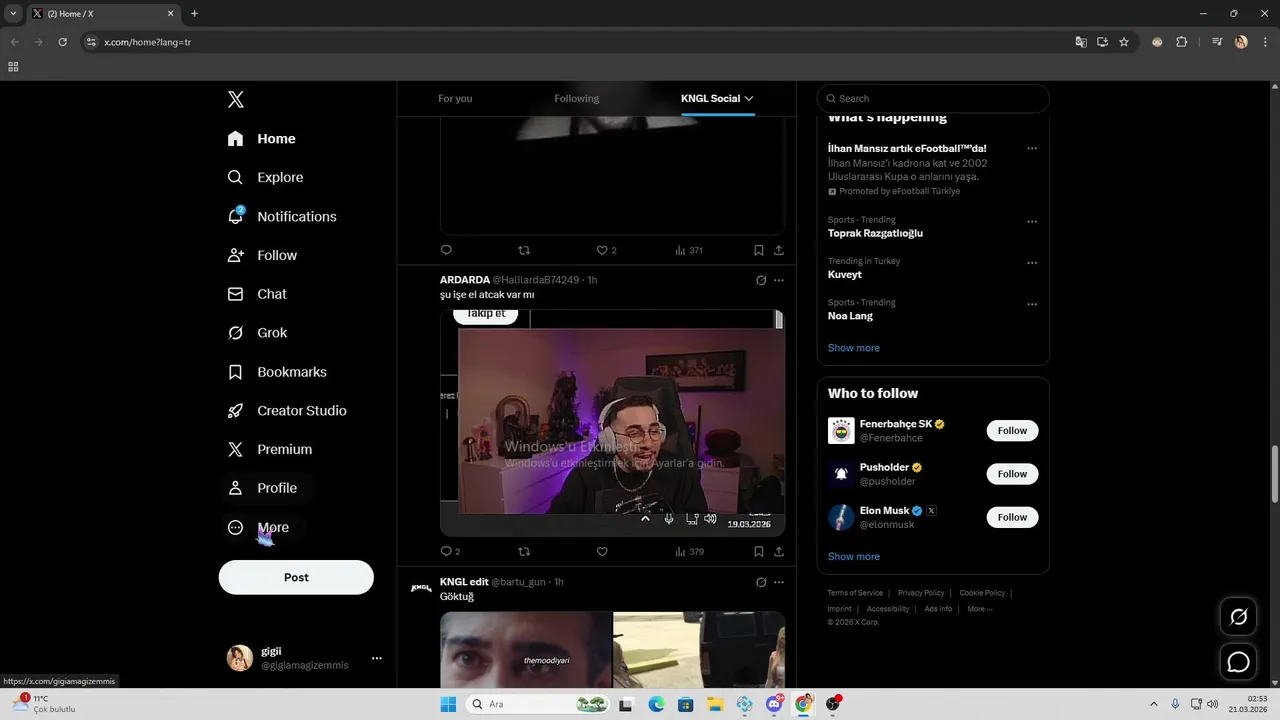Screen dimensions: 1280x720
Task: Open the Follow page in sidebar
Action: (262, 255)
